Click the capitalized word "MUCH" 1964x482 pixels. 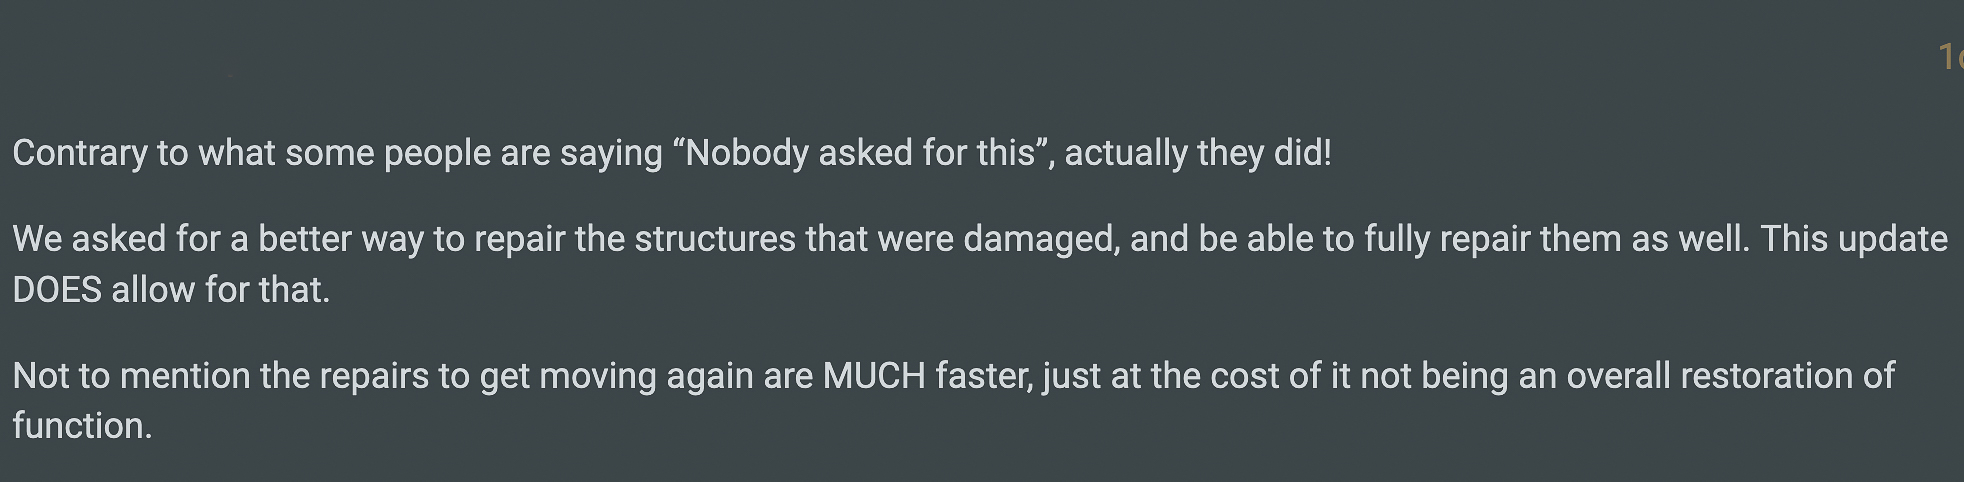tap(874, 376)
